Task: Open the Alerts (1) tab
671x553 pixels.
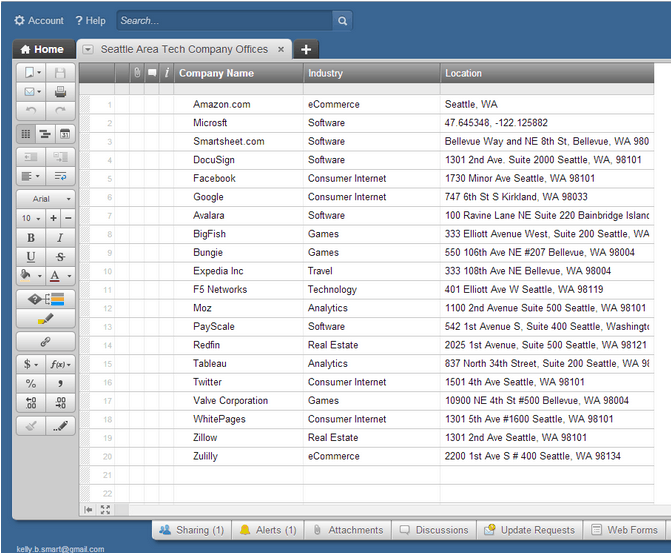Action: 268,530
